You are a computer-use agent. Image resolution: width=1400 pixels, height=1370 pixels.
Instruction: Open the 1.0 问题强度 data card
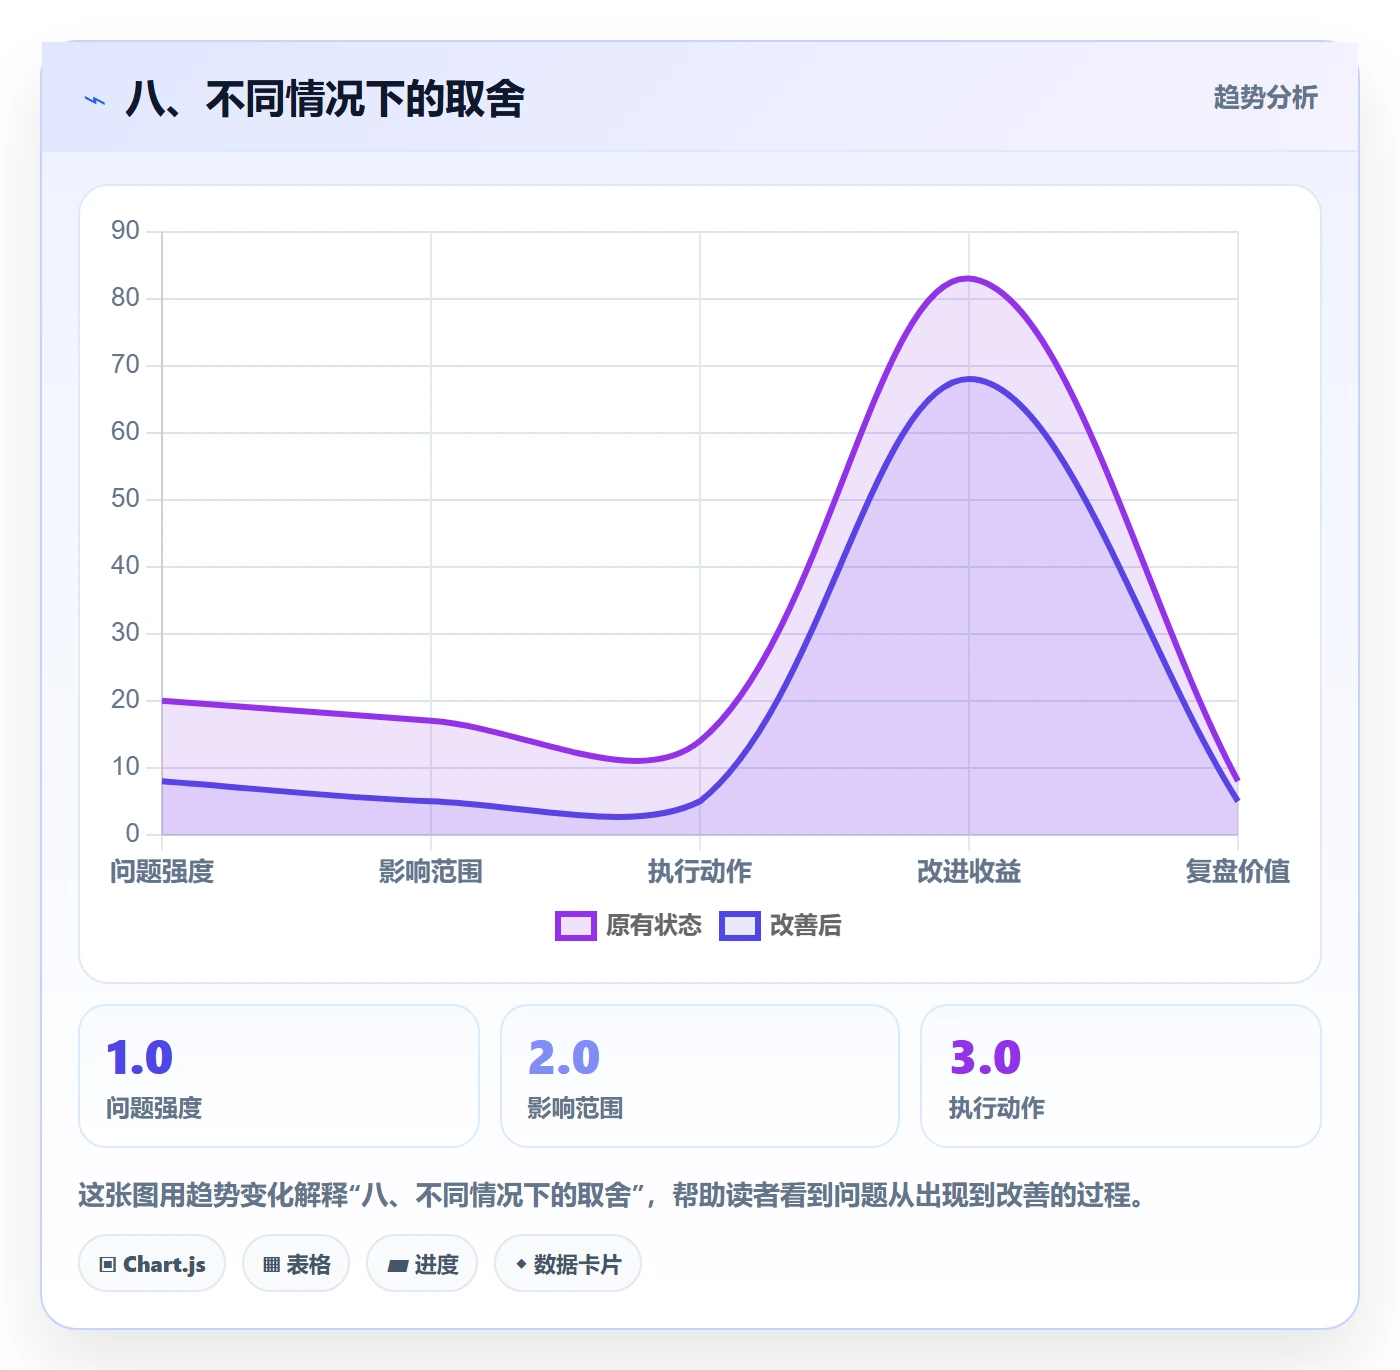[x=279, y=1076]
